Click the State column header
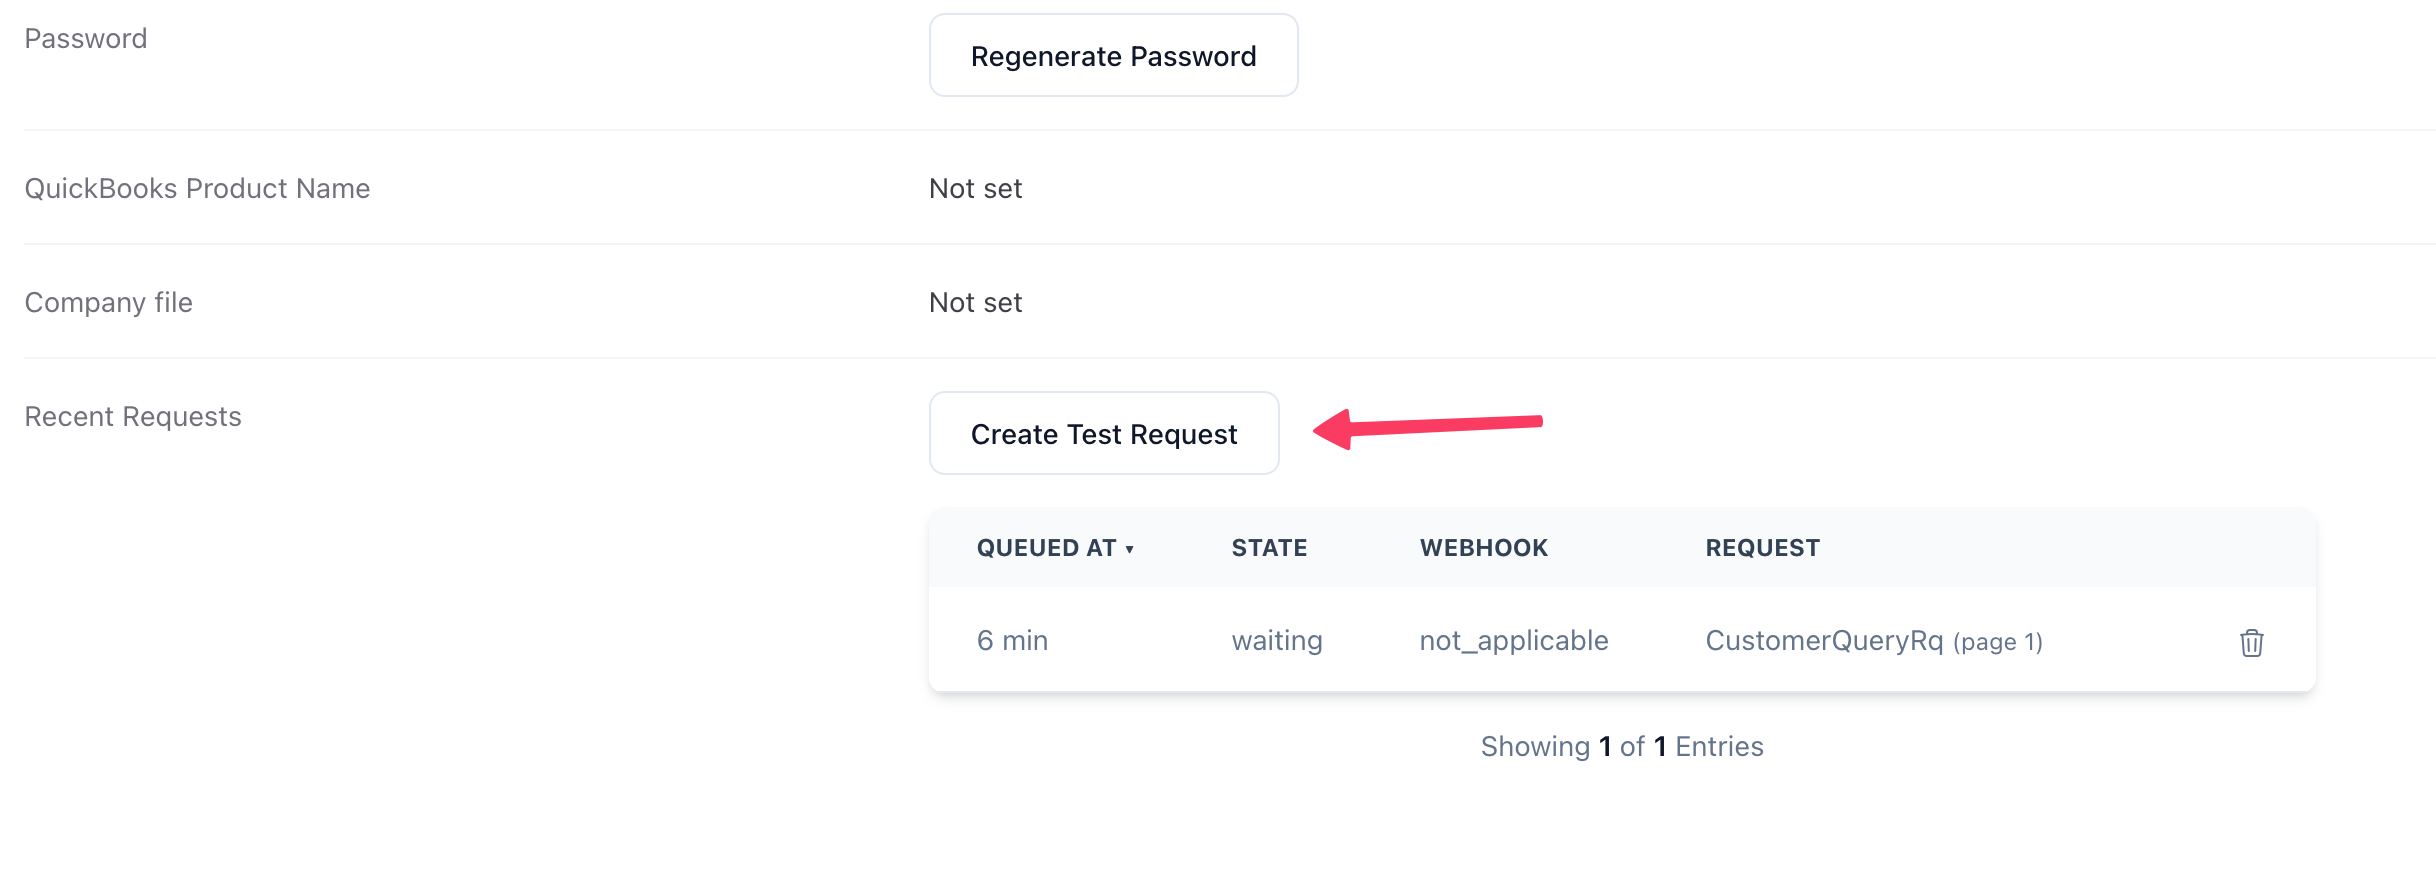Image resolution: width=2436 pixels, height=884 pixels. pyautogui.click(x=1269, y=548)
